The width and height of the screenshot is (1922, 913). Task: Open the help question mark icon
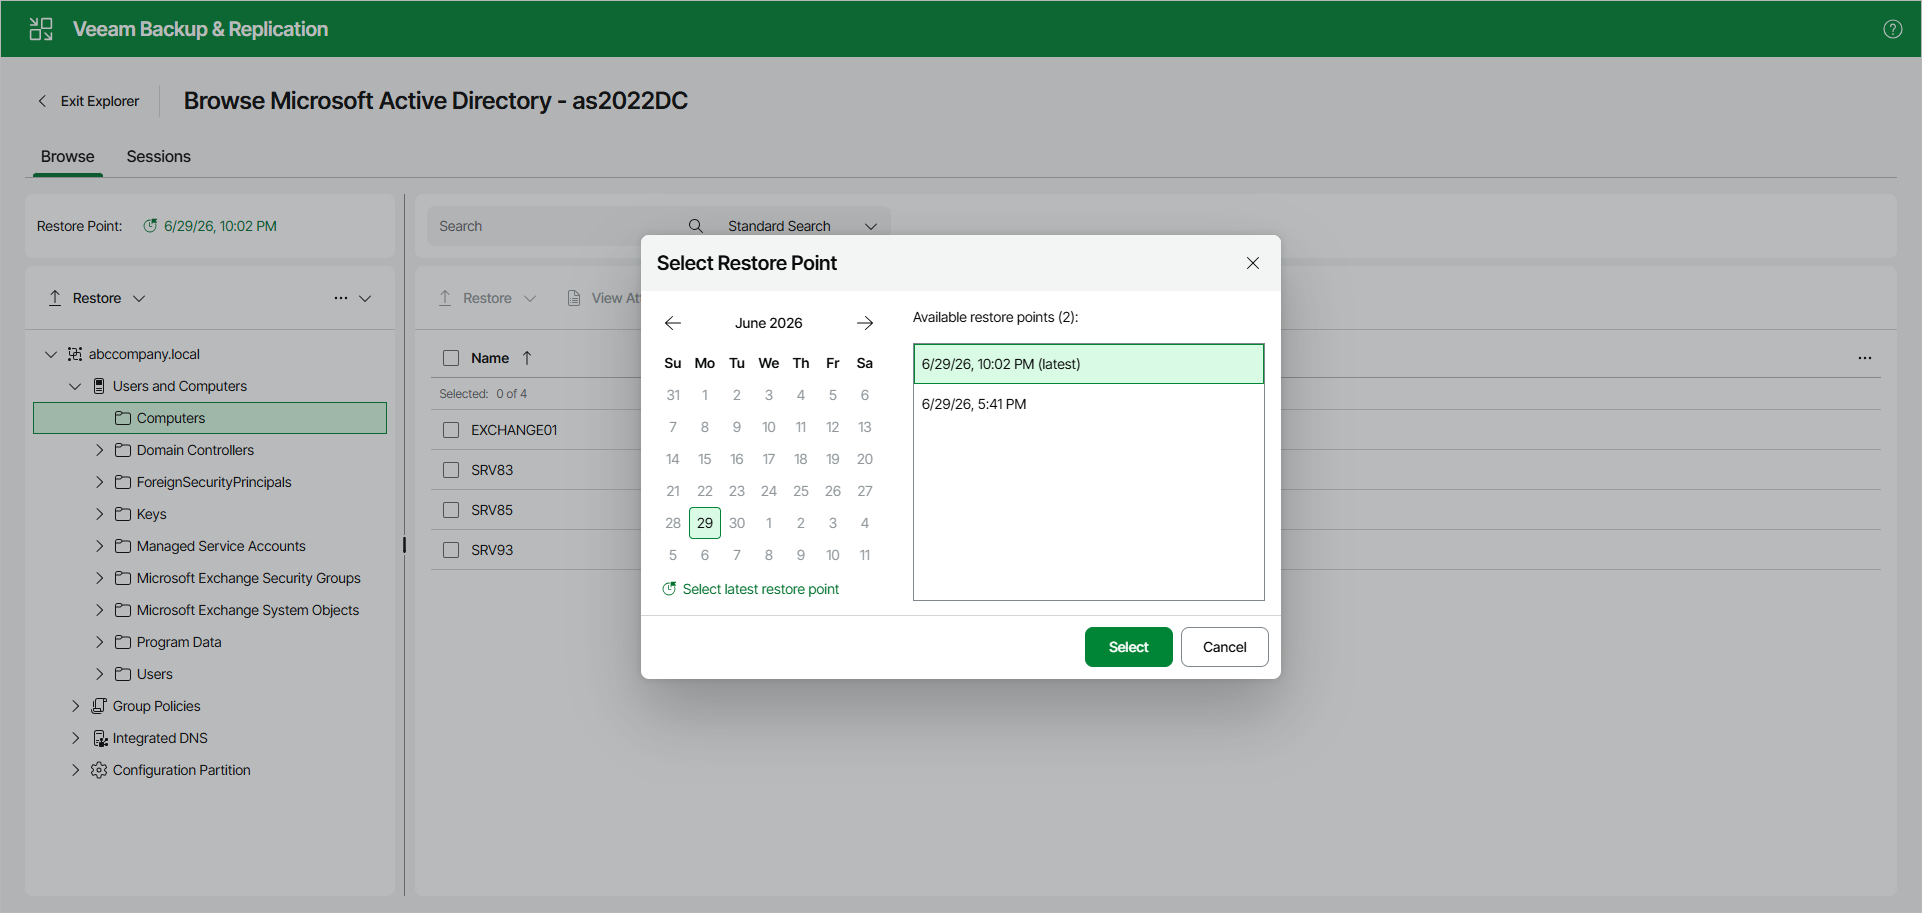pyautogui.click(x=1892, y=29)
